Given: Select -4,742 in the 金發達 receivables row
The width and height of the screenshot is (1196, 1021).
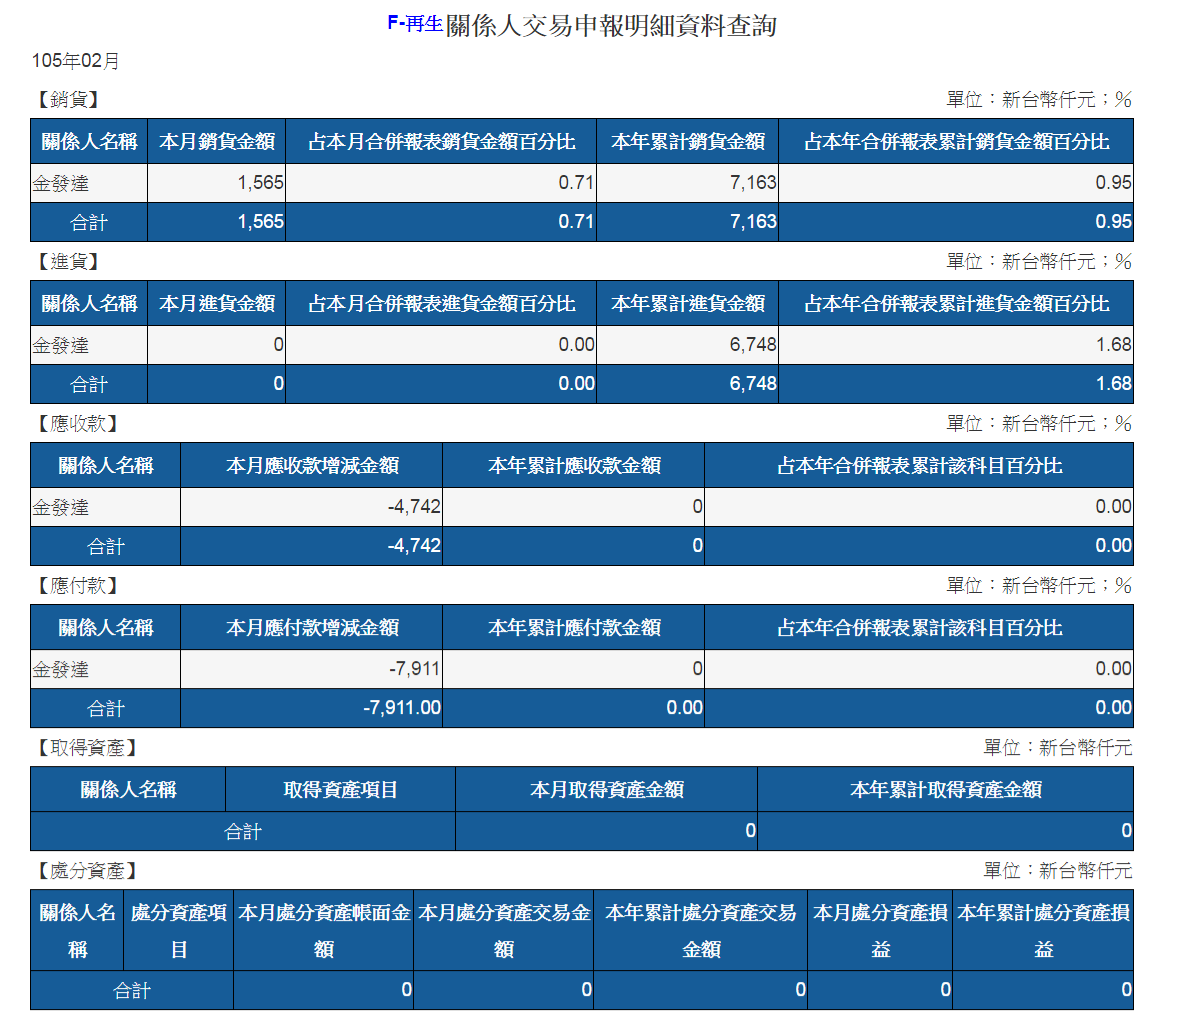Looking at the screenshot, I should [414, 507].
